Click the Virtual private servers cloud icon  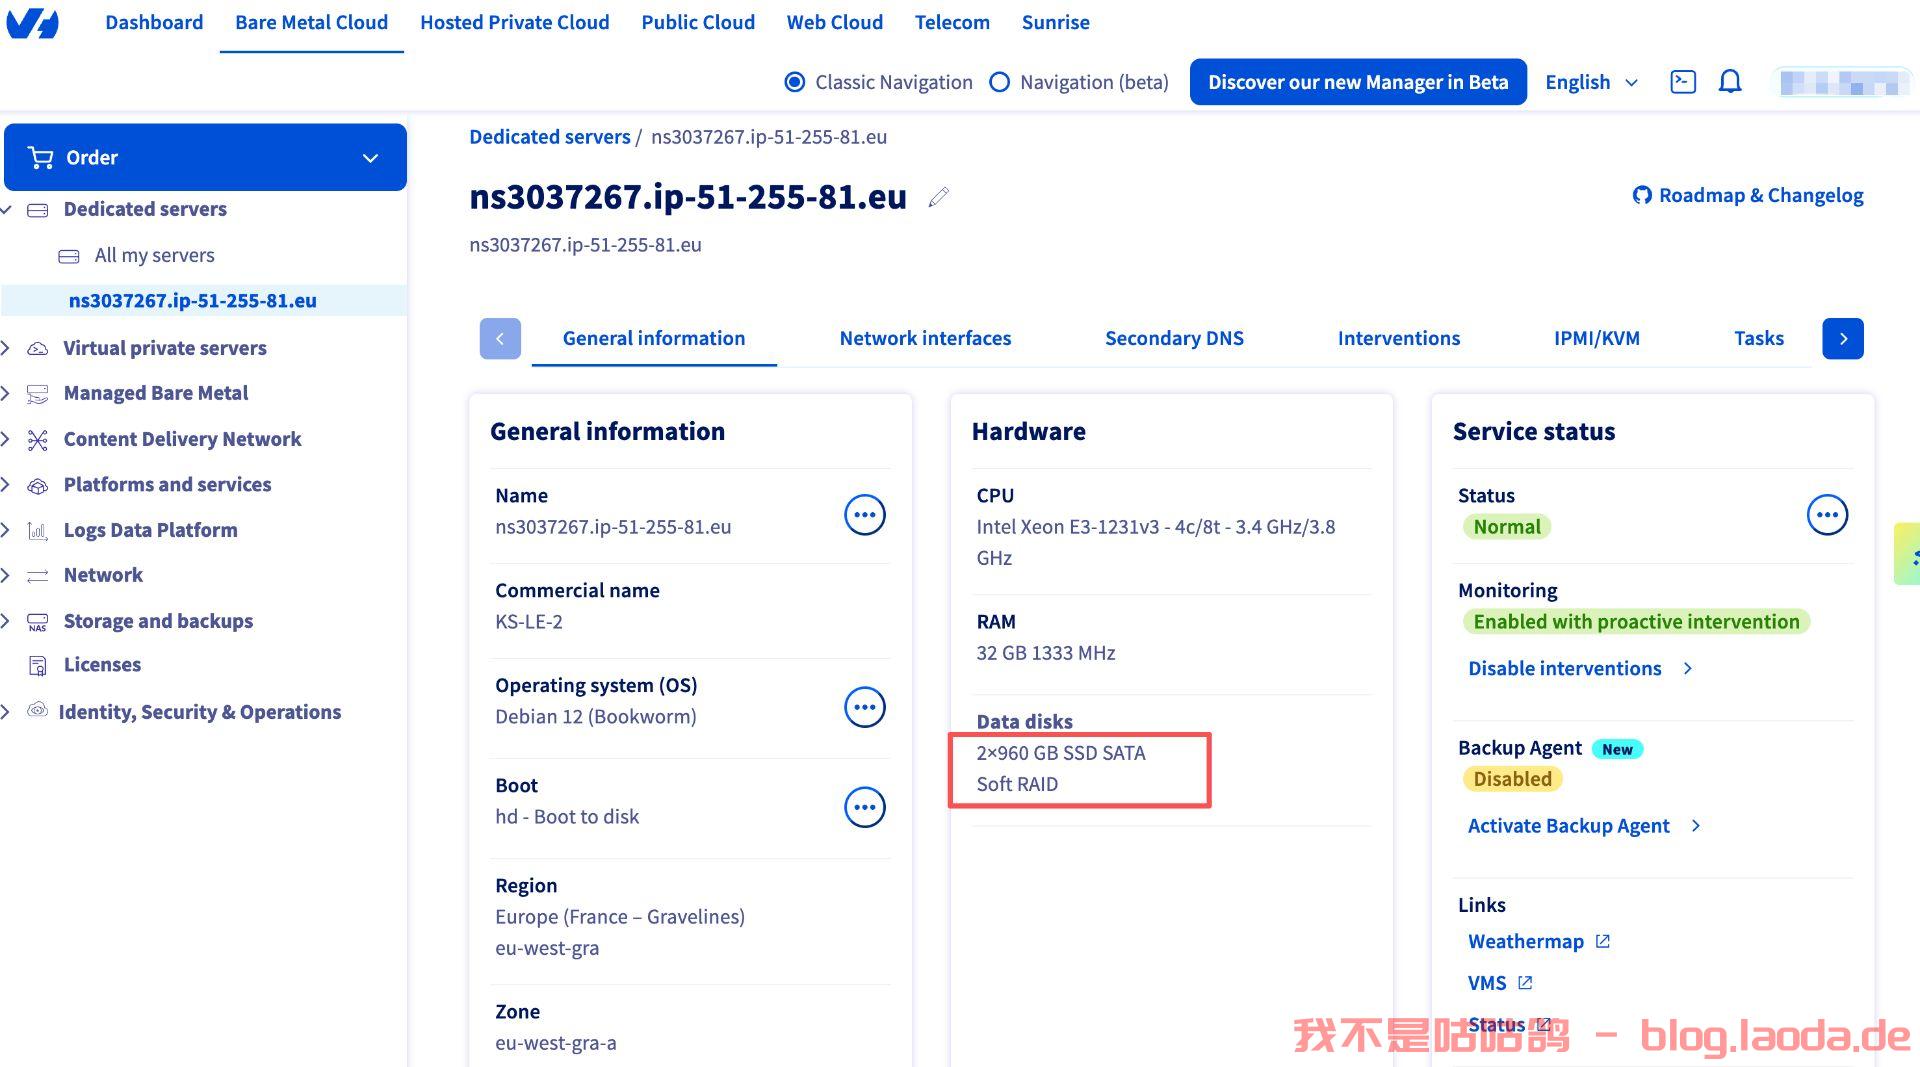click(37, 348)
